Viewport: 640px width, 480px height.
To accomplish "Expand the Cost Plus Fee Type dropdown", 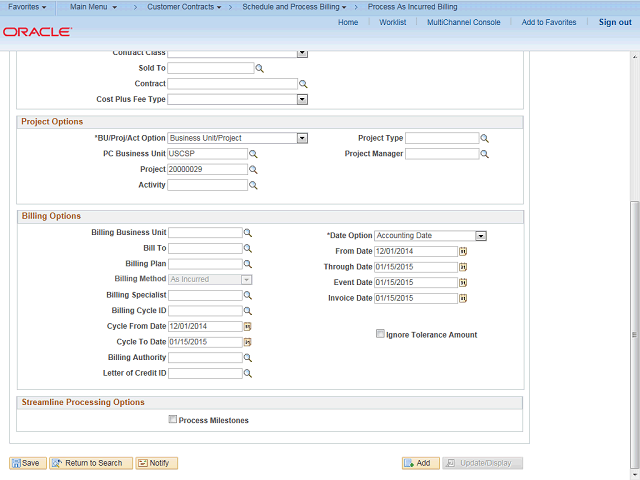I will click(302, 99).
